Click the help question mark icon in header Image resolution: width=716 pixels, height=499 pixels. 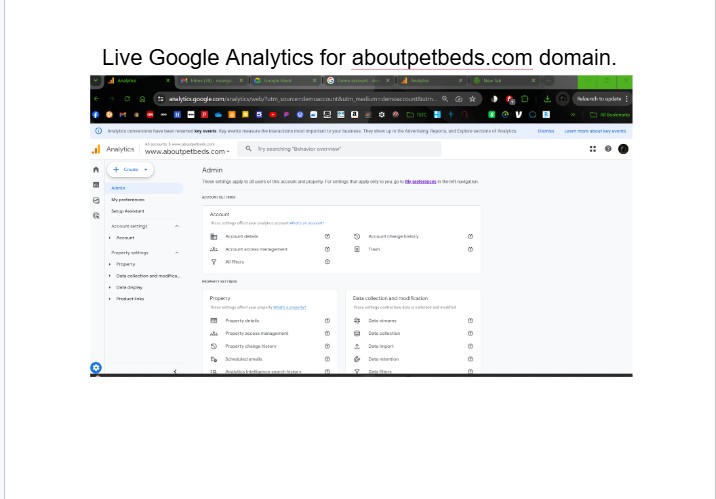point(608,149)
